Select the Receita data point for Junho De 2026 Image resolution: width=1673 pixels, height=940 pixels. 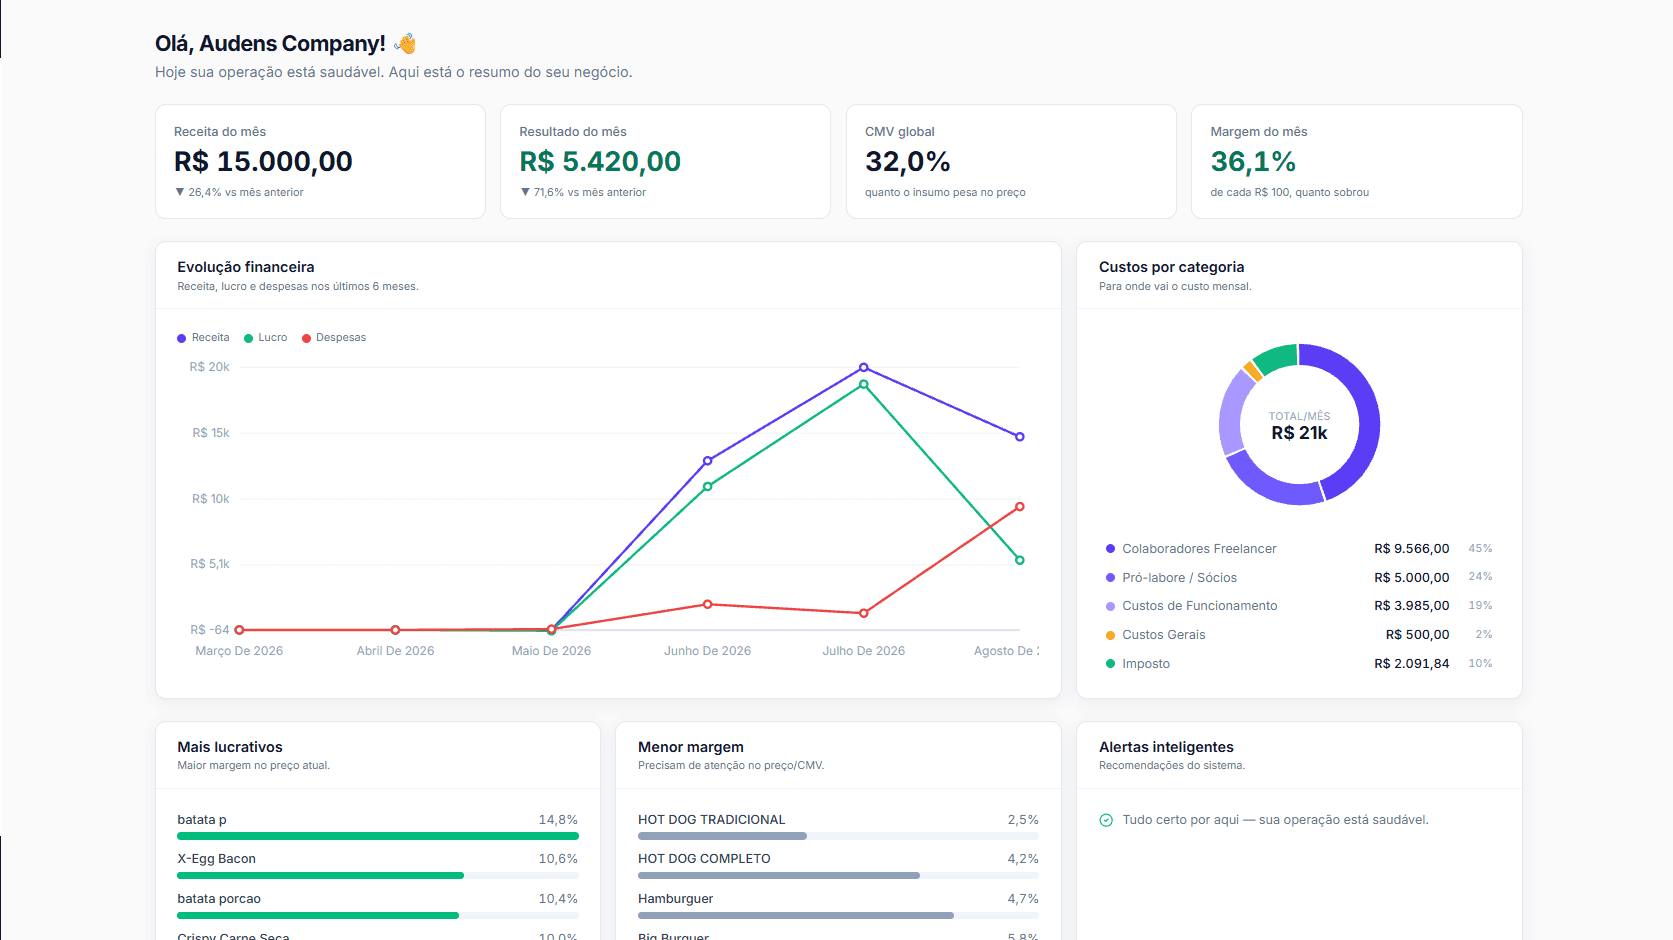tap(708, 461)
